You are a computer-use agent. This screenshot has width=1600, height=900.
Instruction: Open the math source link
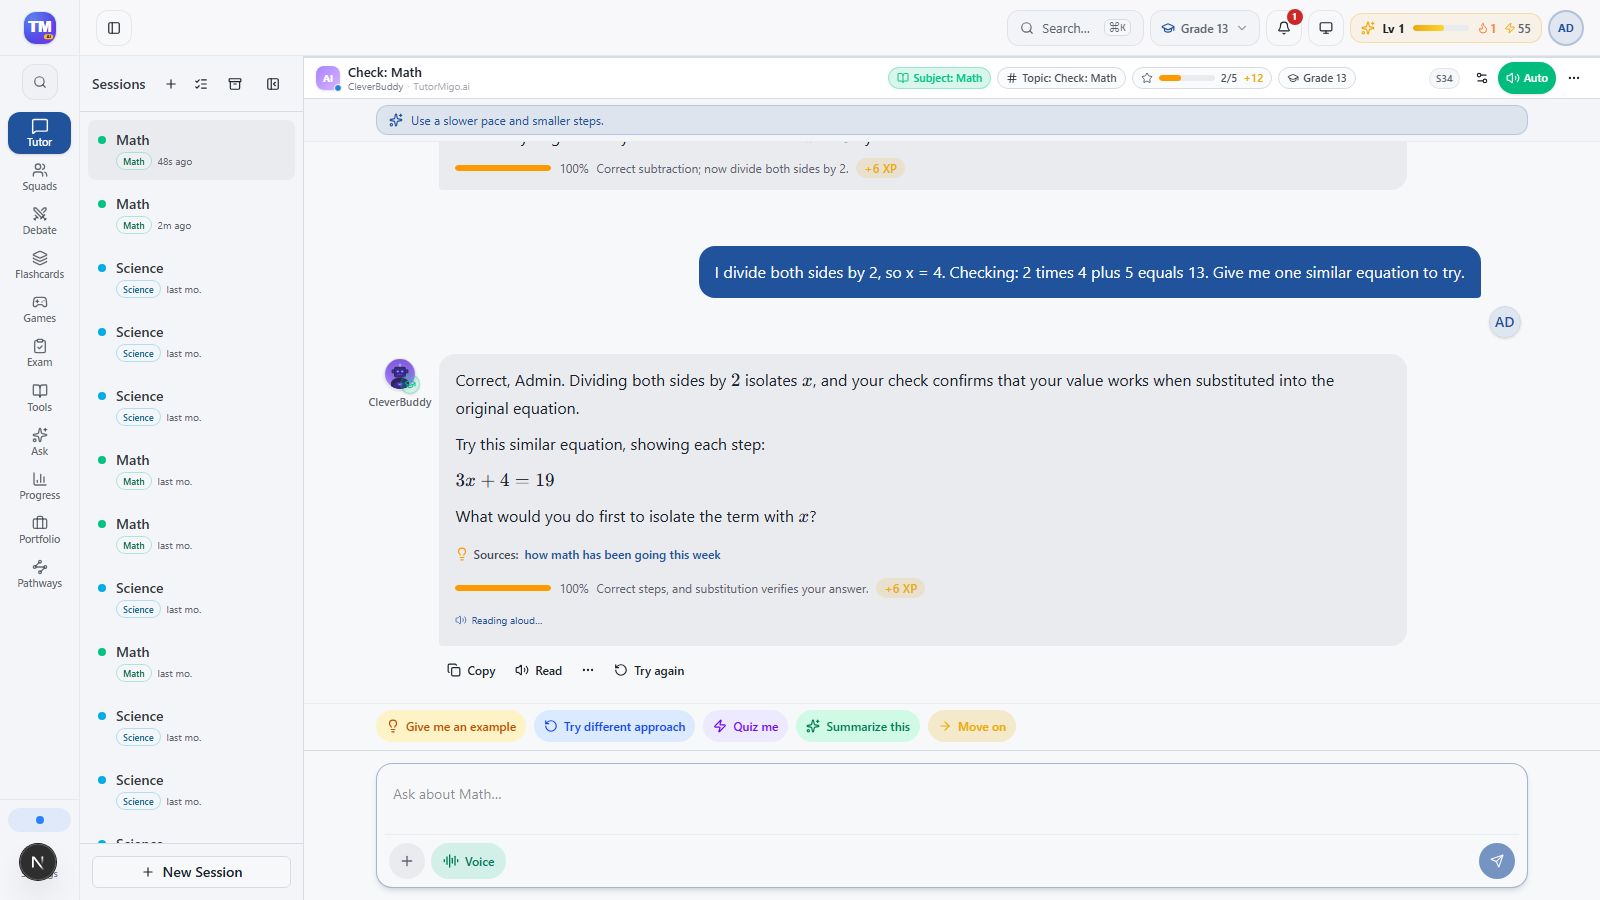click(x=622, y=555)
